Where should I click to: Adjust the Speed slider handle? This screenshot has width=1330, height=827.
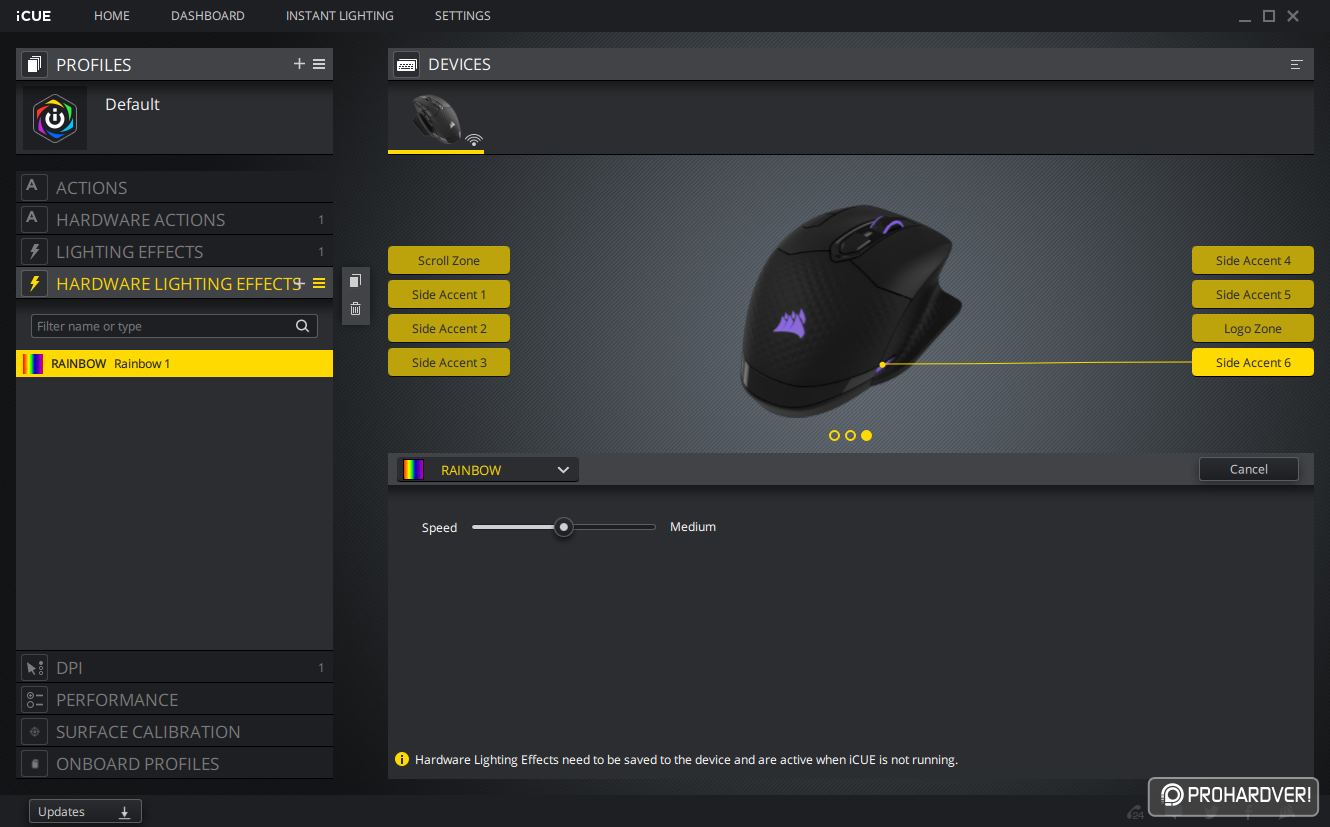(x=564, y=527)
